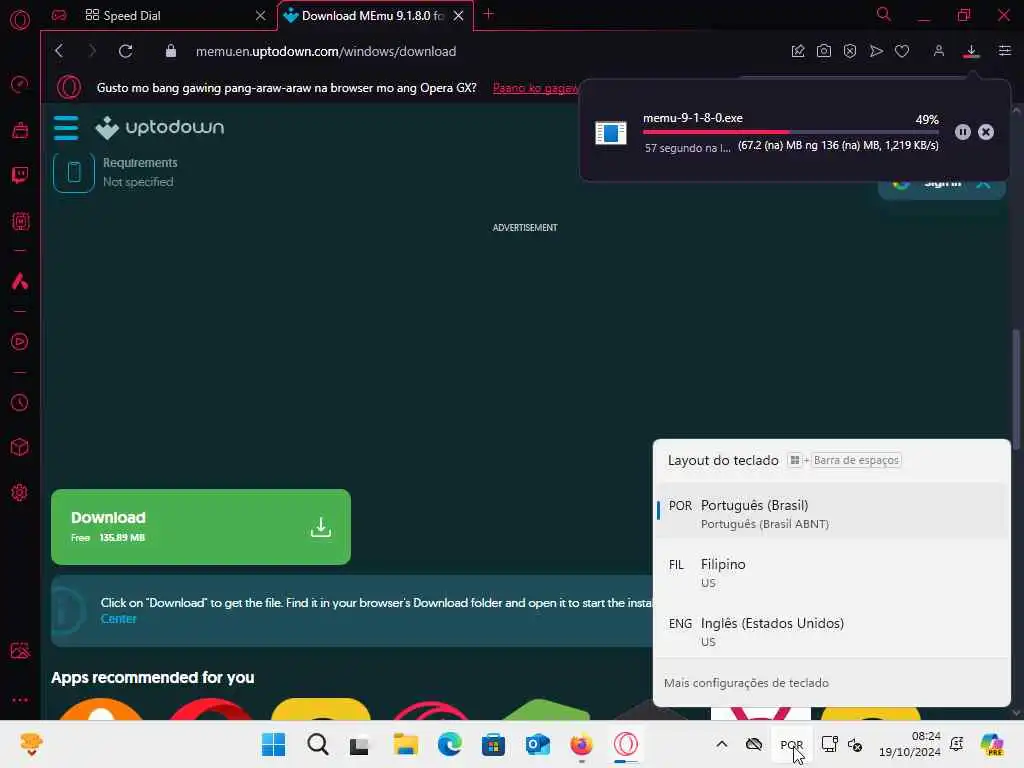Open Firefox from taskbar

tap(581, 744)
